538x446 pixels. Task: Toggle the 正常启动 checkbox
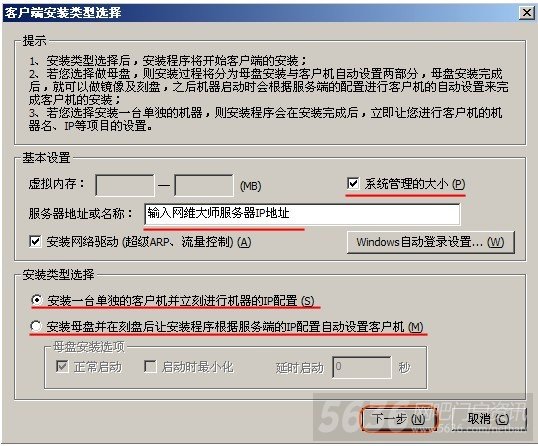click(62, 366)
